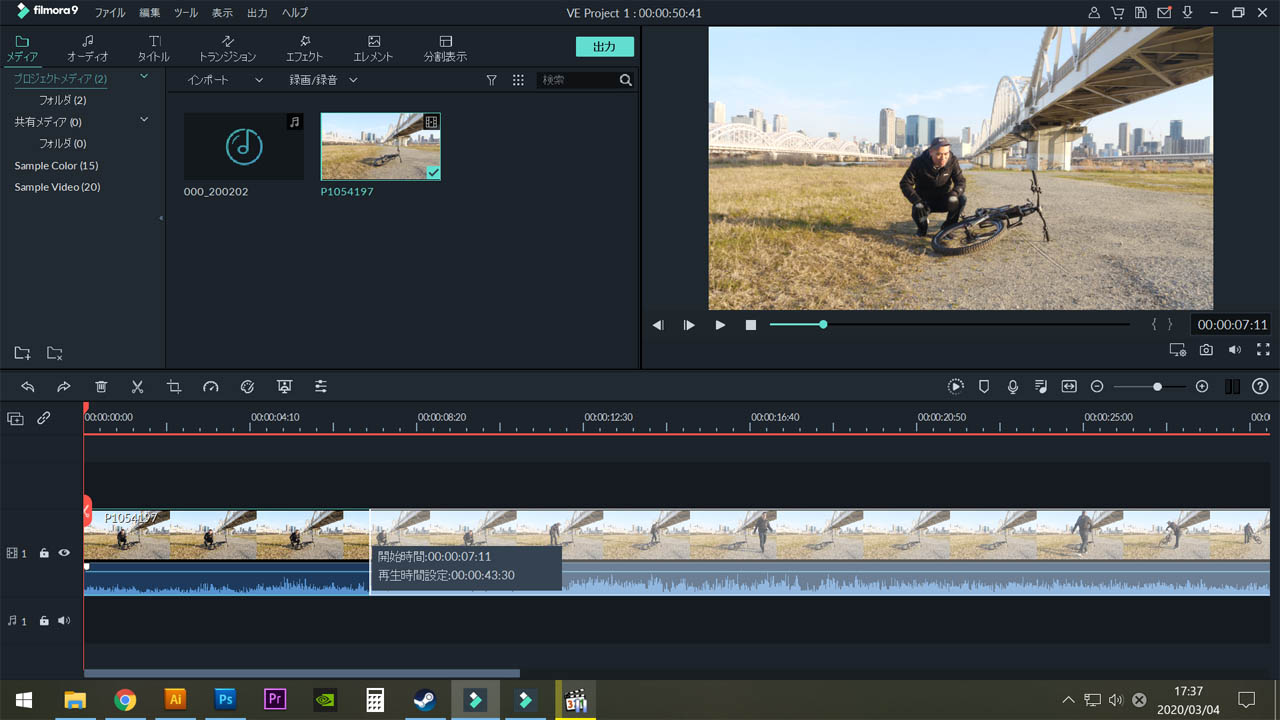Viewport: 1280px width, 720px height.
Task: Open the crop tool icon
Action: pyautogui.click(x=174, y=386)
